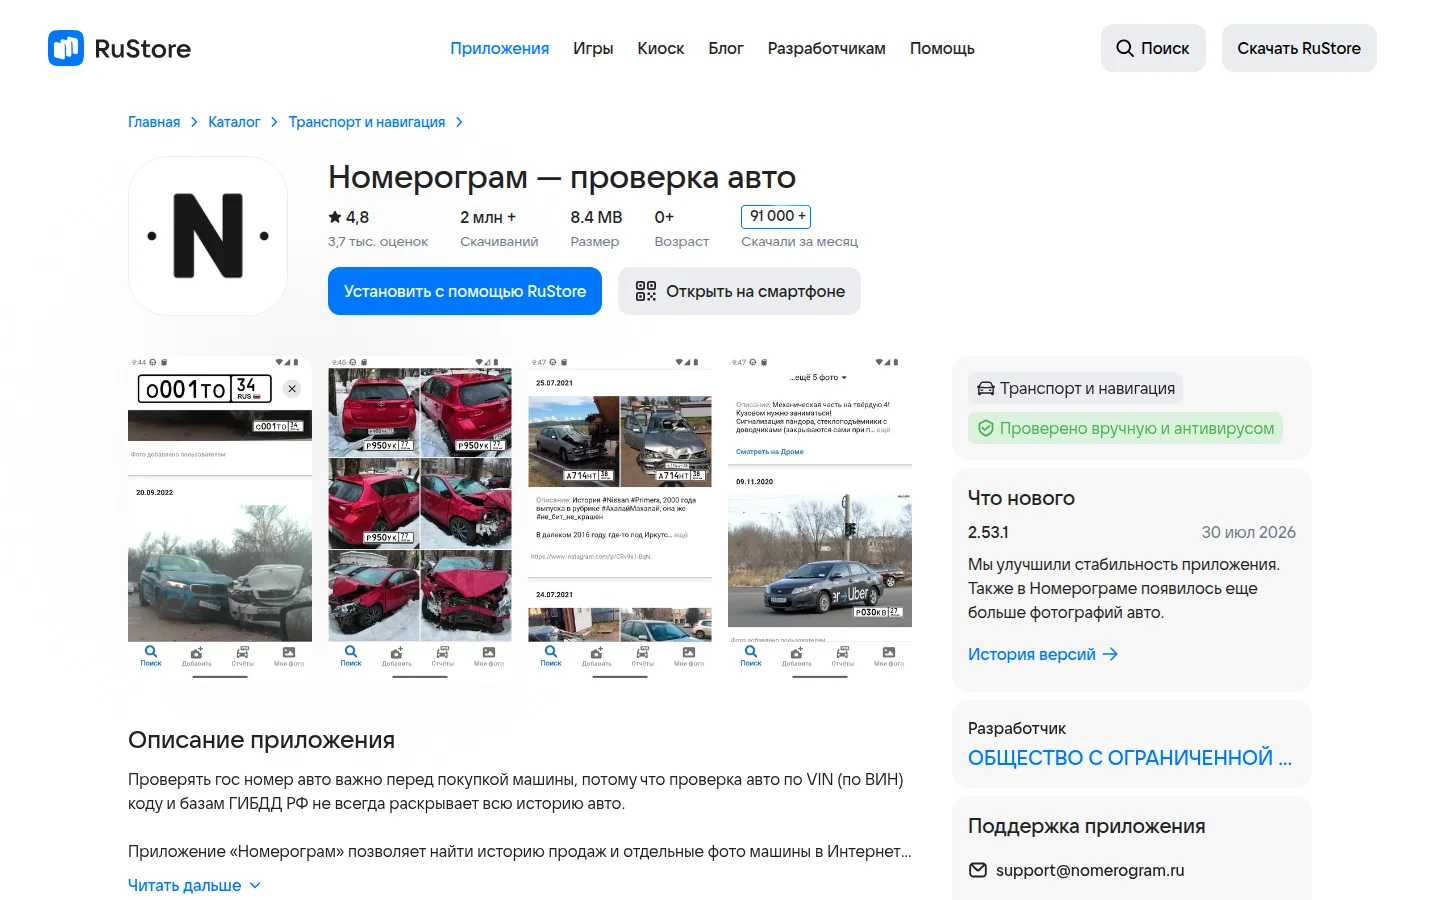The image size is (1440, 900).
Task: Click the 2 млн + downloads value
Action: 488,217
